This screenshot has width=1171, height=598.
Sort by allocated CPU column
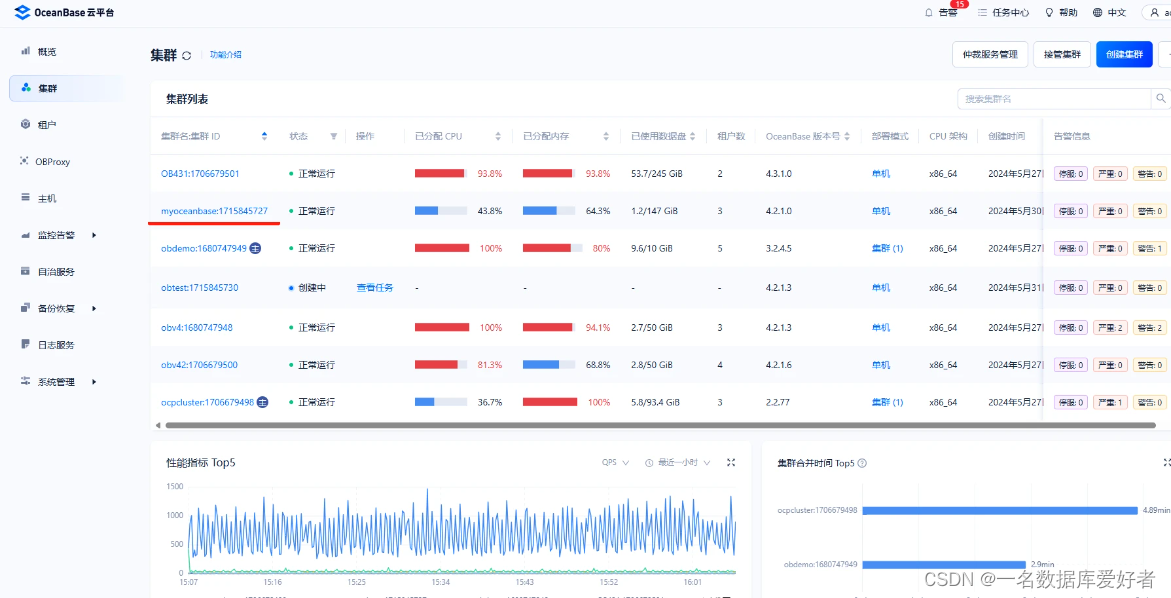click(498, 137)
